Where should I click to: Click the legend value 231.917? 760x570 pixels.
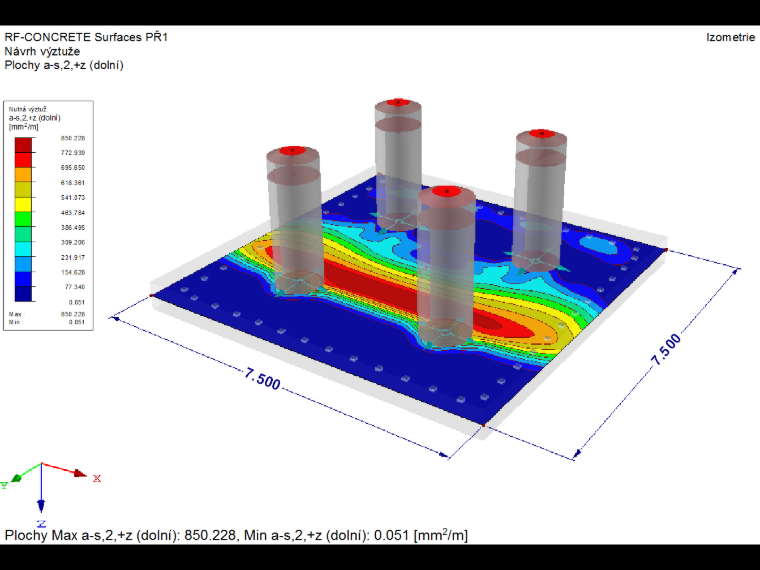(x=73, y=257)
